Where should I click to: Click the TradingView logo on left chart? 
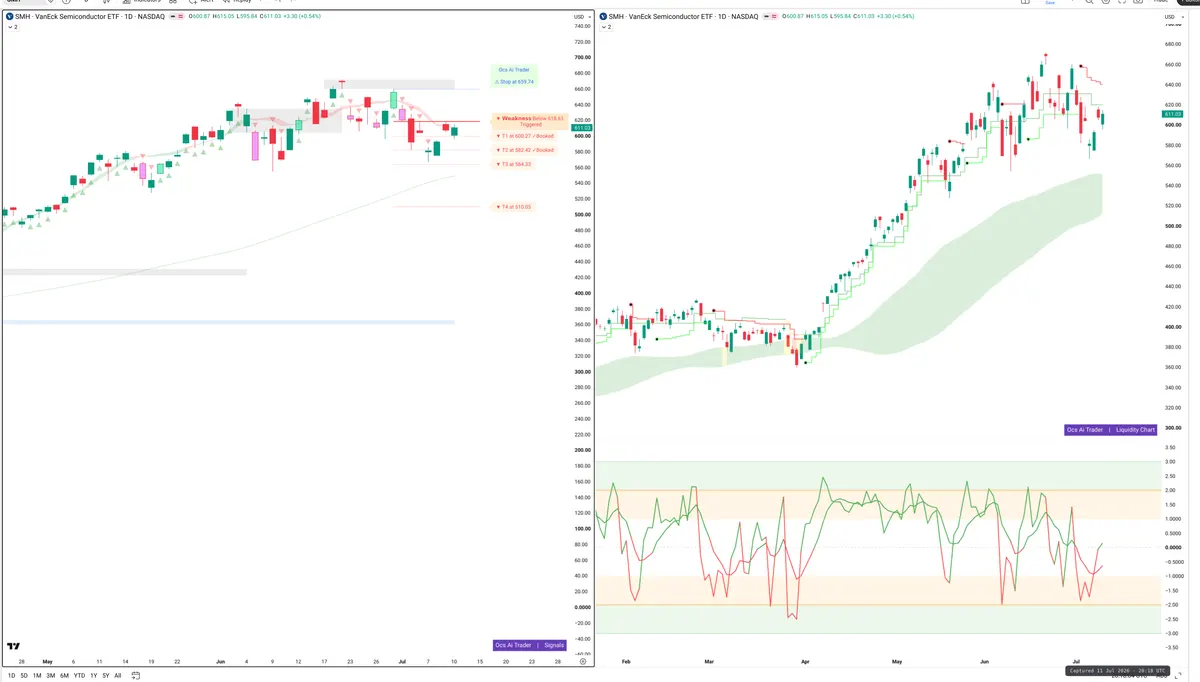13,648
